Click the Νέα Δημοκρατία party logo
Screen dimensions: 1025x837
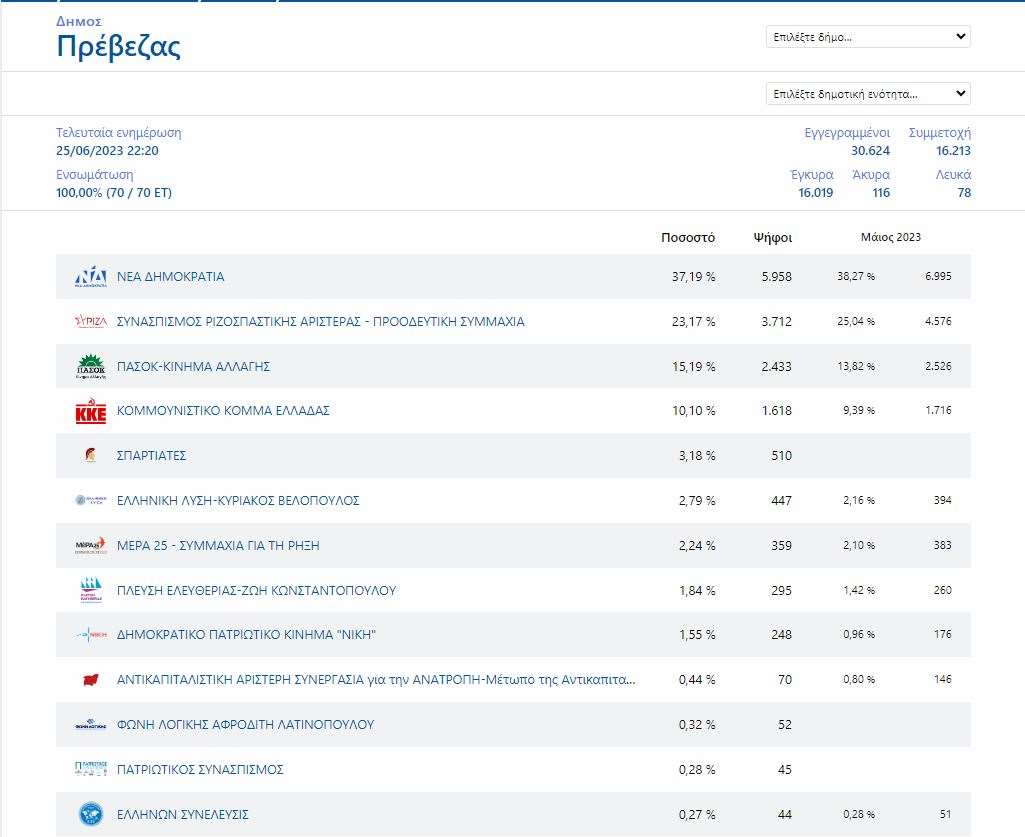tap(91, 277)
